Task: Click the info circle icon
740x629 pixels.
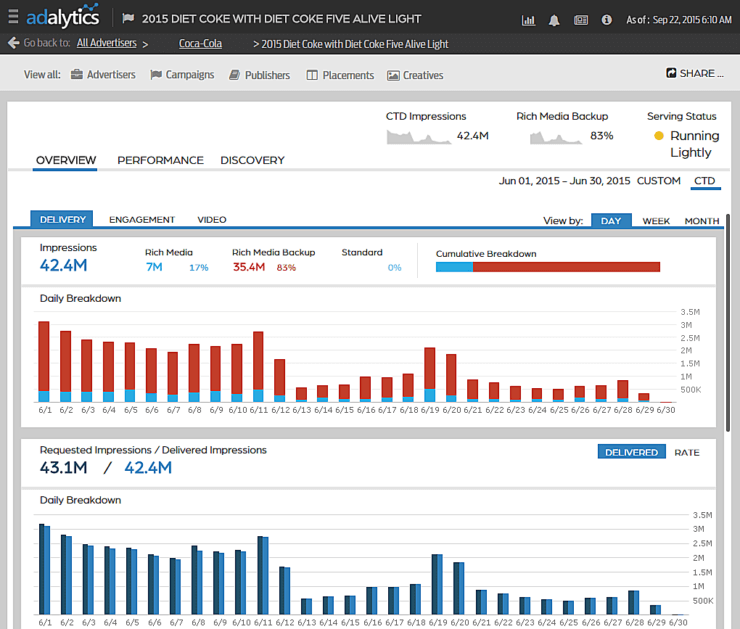Action: click(x=606, y=20)
